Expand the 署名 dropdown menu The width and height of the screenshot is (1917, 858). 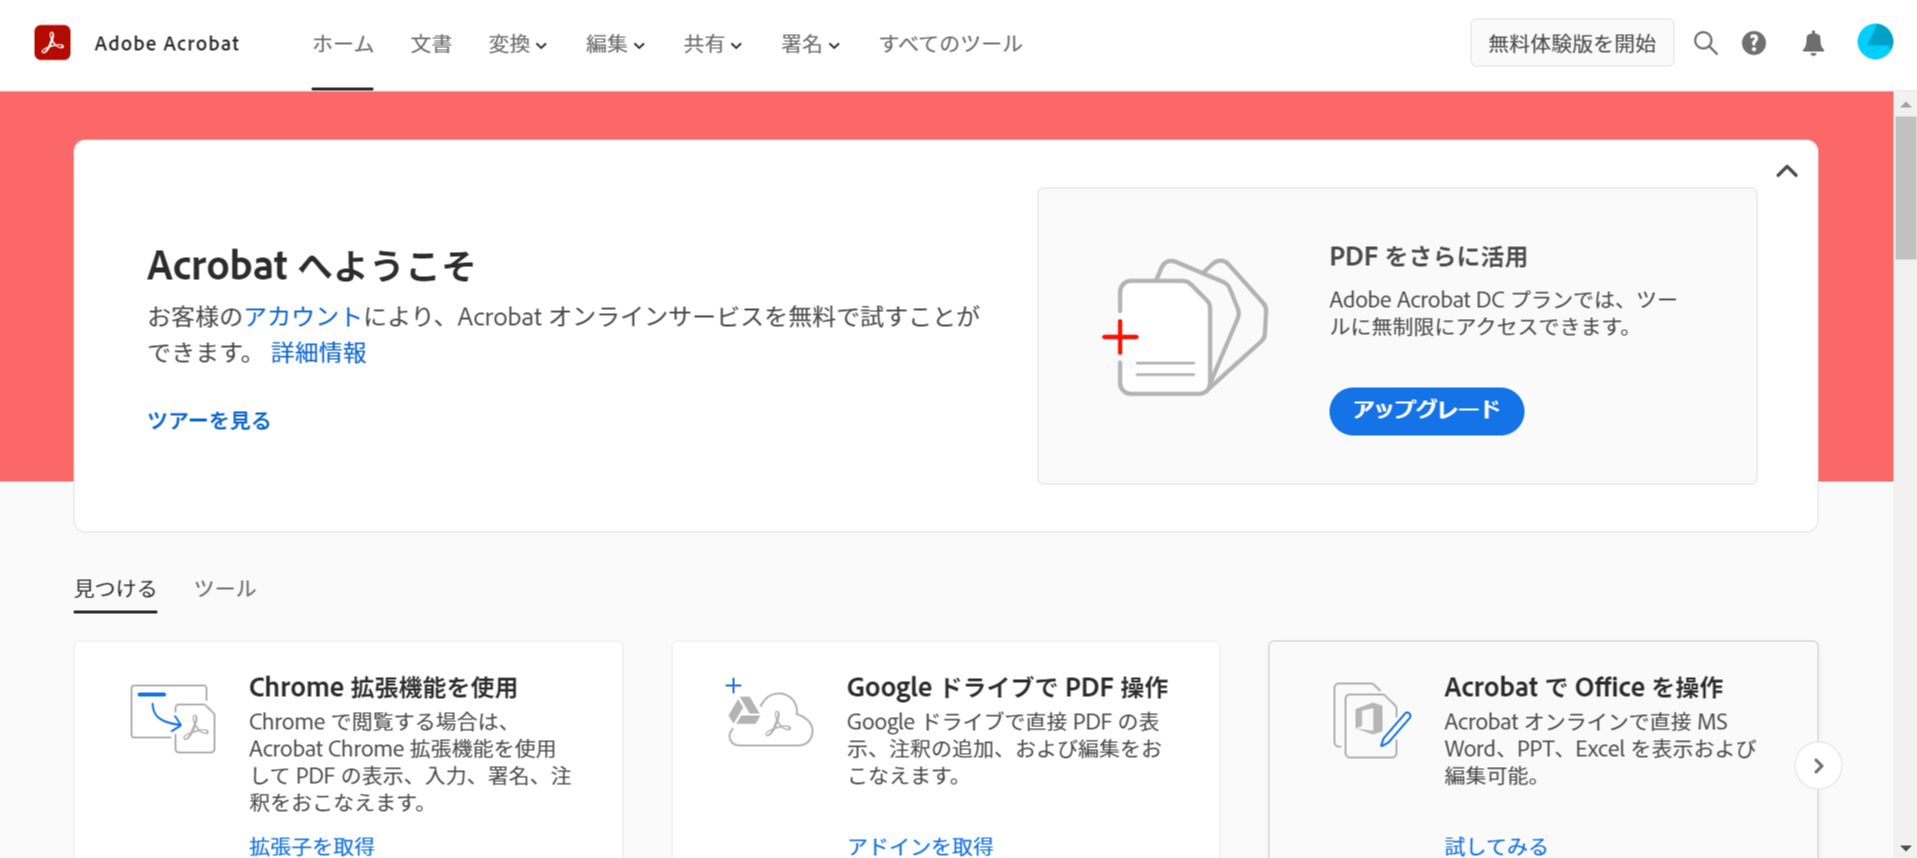[810, 44]
